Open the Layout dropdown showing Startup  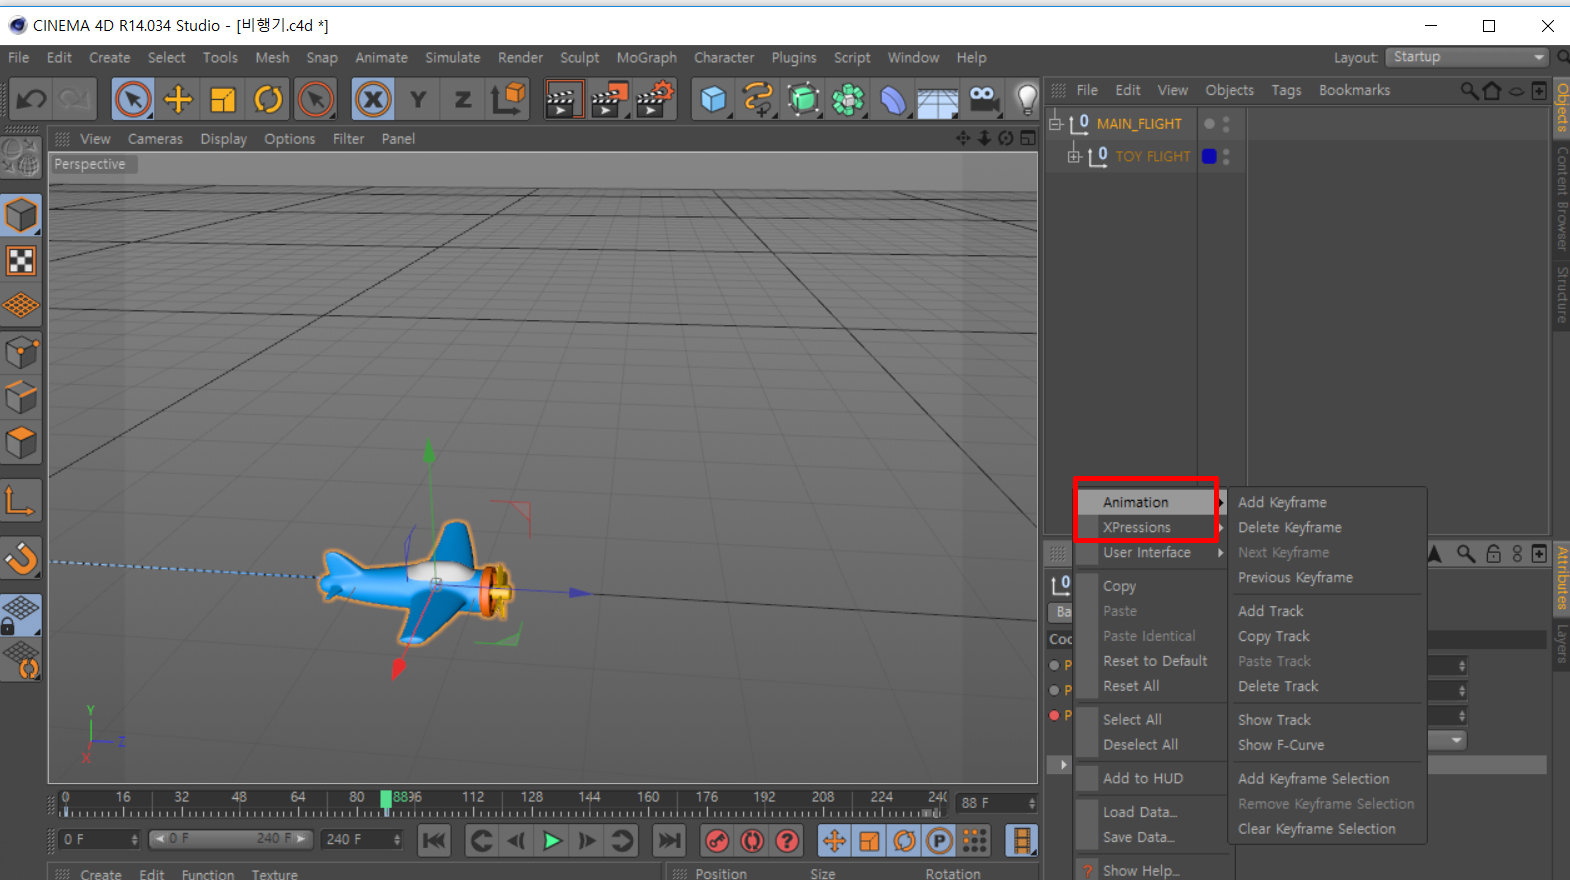tap(1468, 57)
